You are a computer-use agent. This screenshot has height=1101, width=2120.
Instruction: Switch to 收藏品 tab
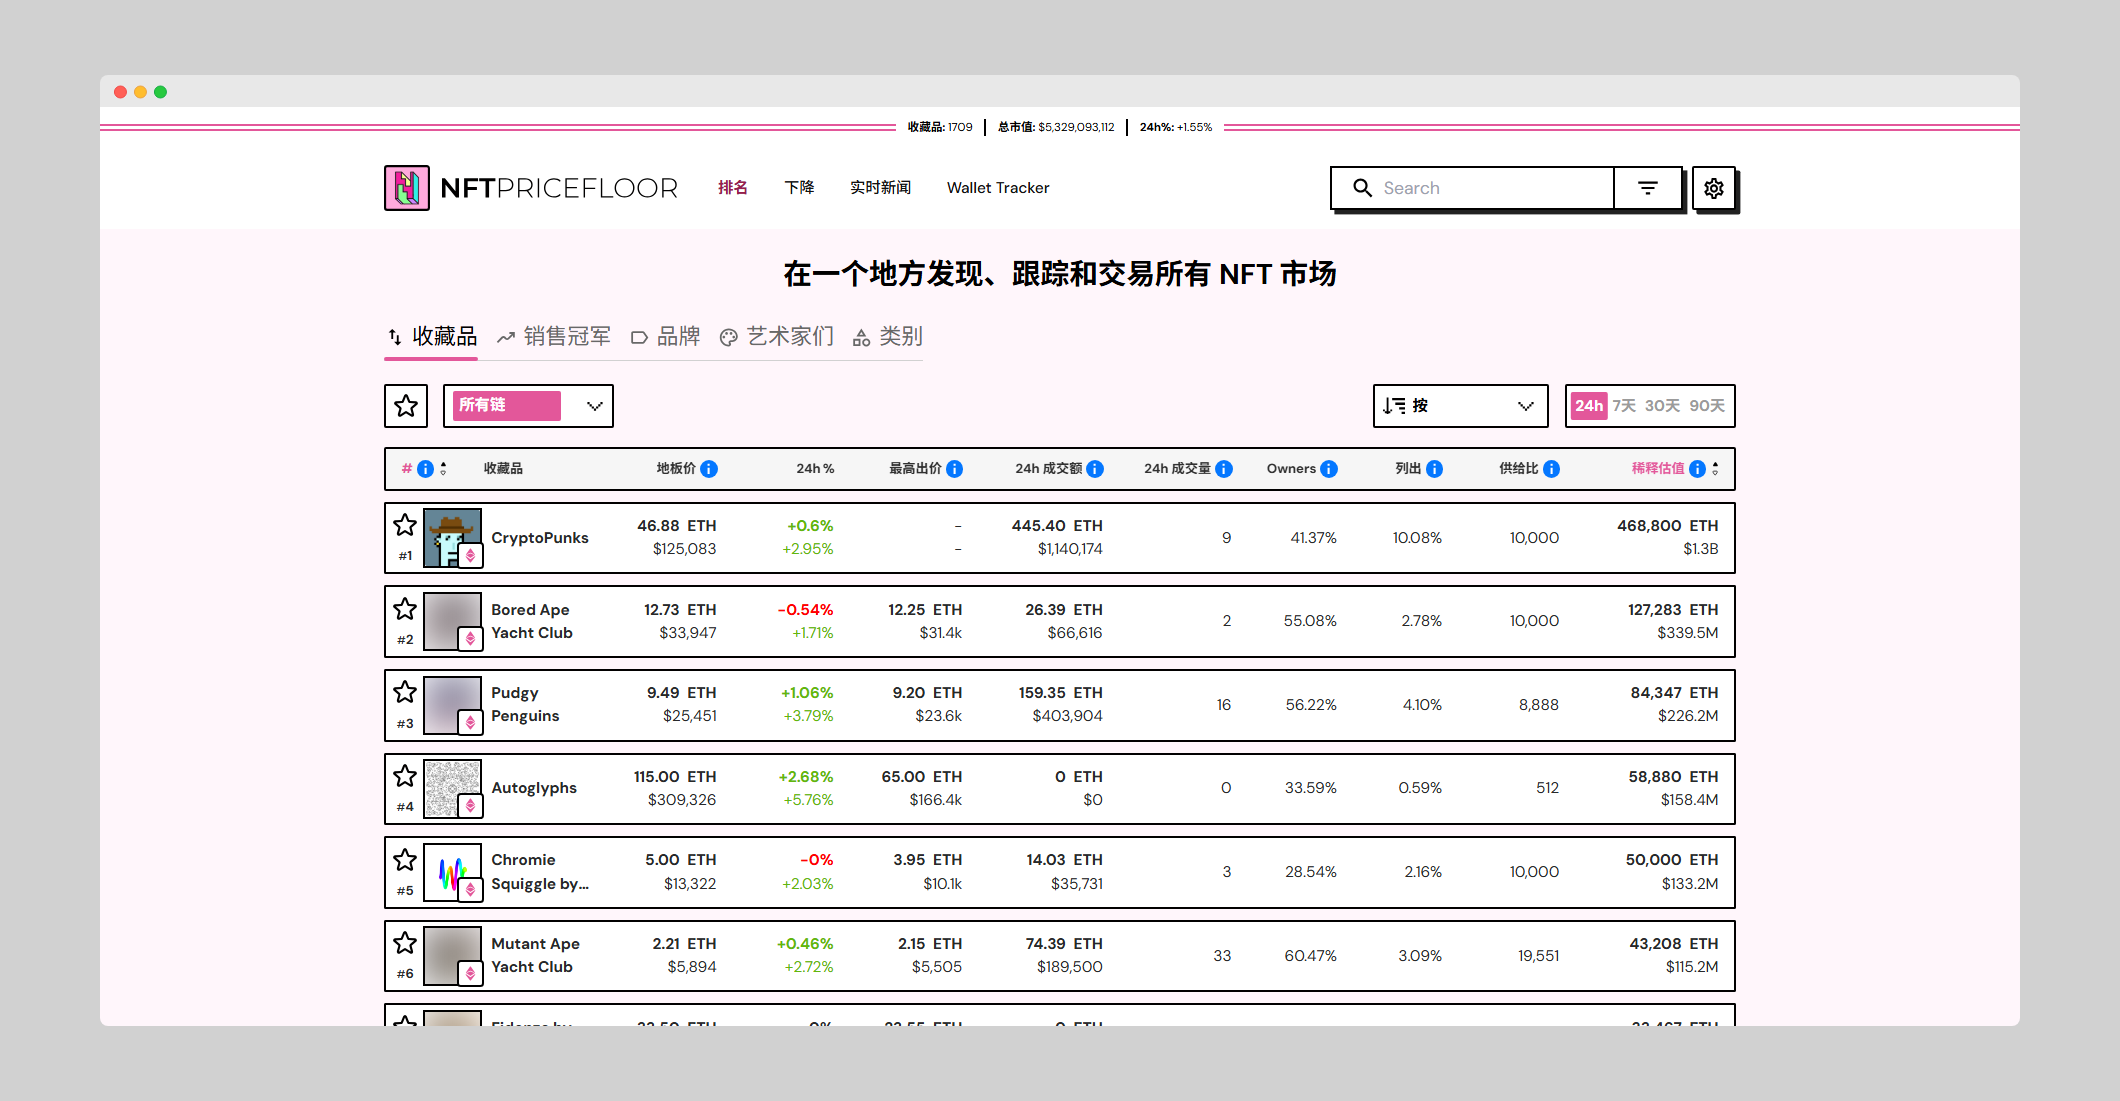pos(432,337)
